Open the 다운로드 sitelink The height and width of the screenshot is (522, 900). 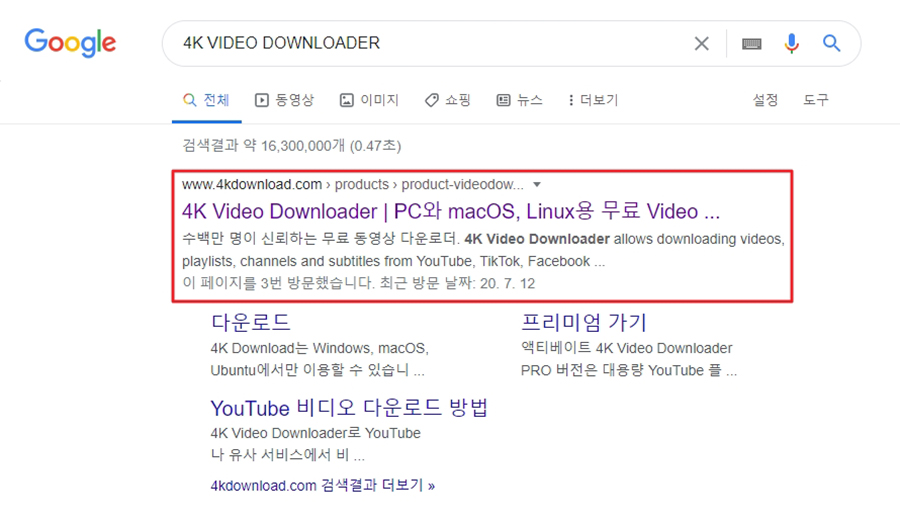[251, 322]
